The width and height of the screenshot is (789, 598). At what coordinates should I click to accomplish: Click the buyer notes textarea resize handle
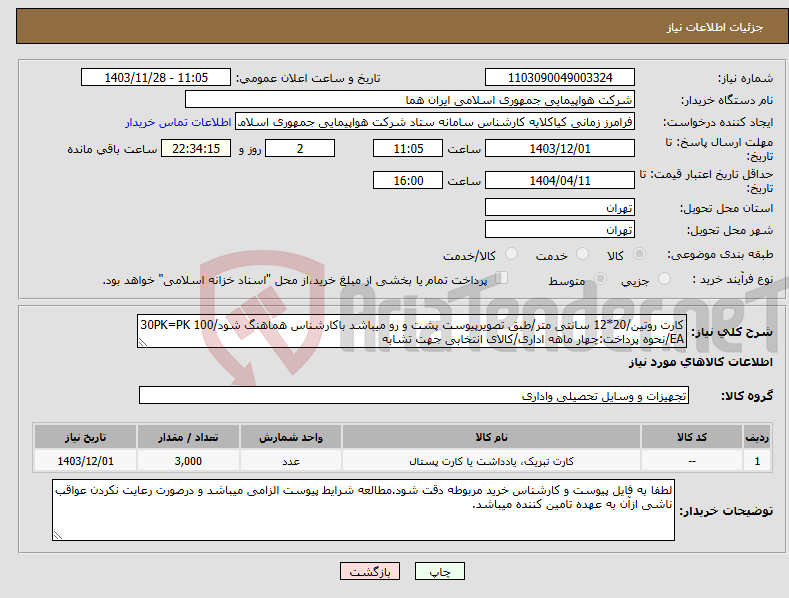tap(57, 535)
